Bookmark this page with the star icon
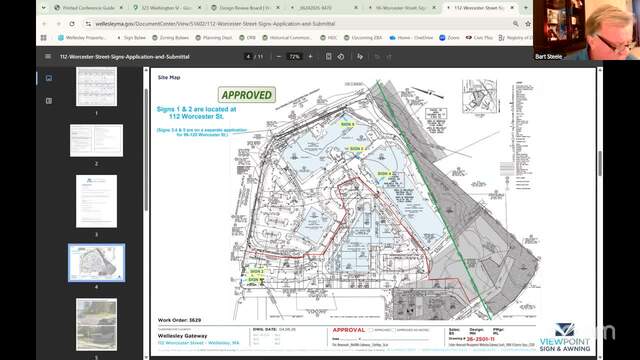Screen dimensions: 640x360 [x=528, y=24]
